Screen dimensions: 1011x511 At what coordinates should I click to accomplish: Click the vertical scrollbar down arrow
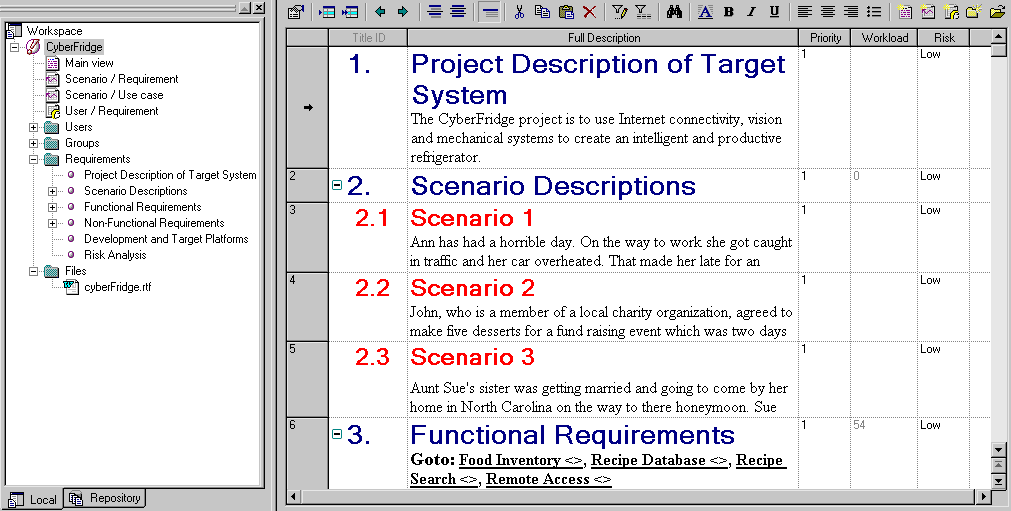998,450
